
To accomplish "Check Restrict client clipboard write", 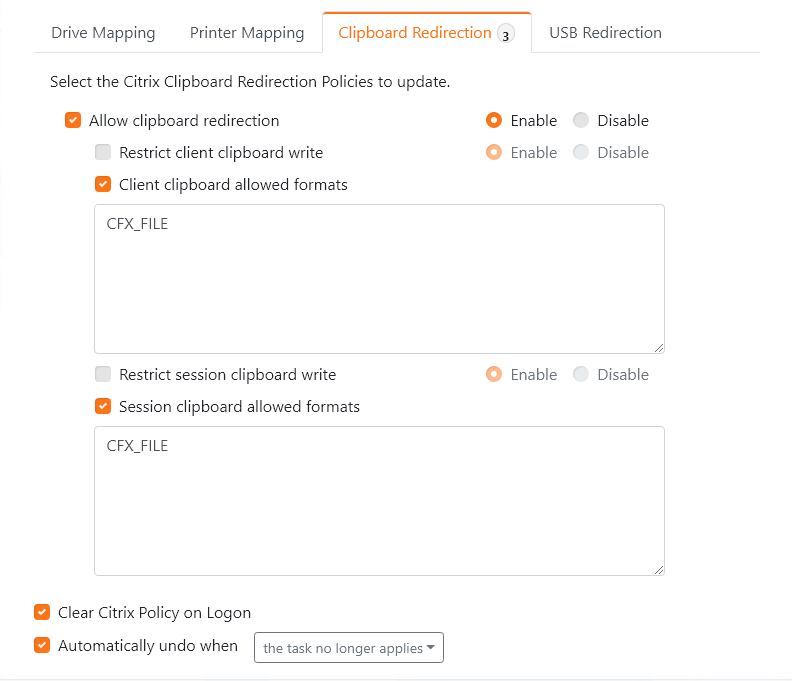I will point(103,153).
